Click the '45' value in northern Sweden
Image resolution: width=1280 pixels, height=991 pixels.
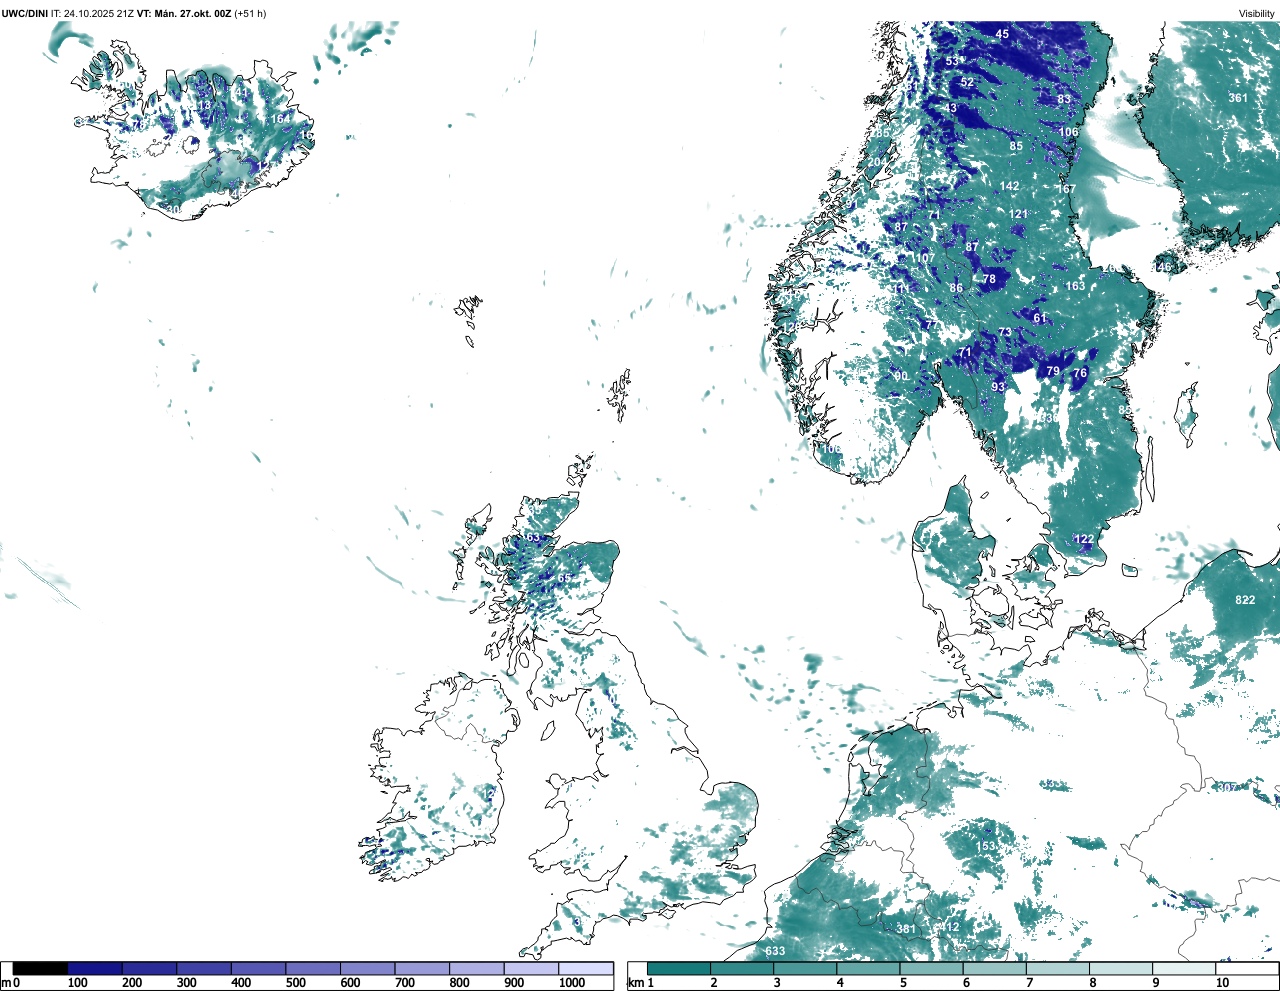coord(1002,34)
